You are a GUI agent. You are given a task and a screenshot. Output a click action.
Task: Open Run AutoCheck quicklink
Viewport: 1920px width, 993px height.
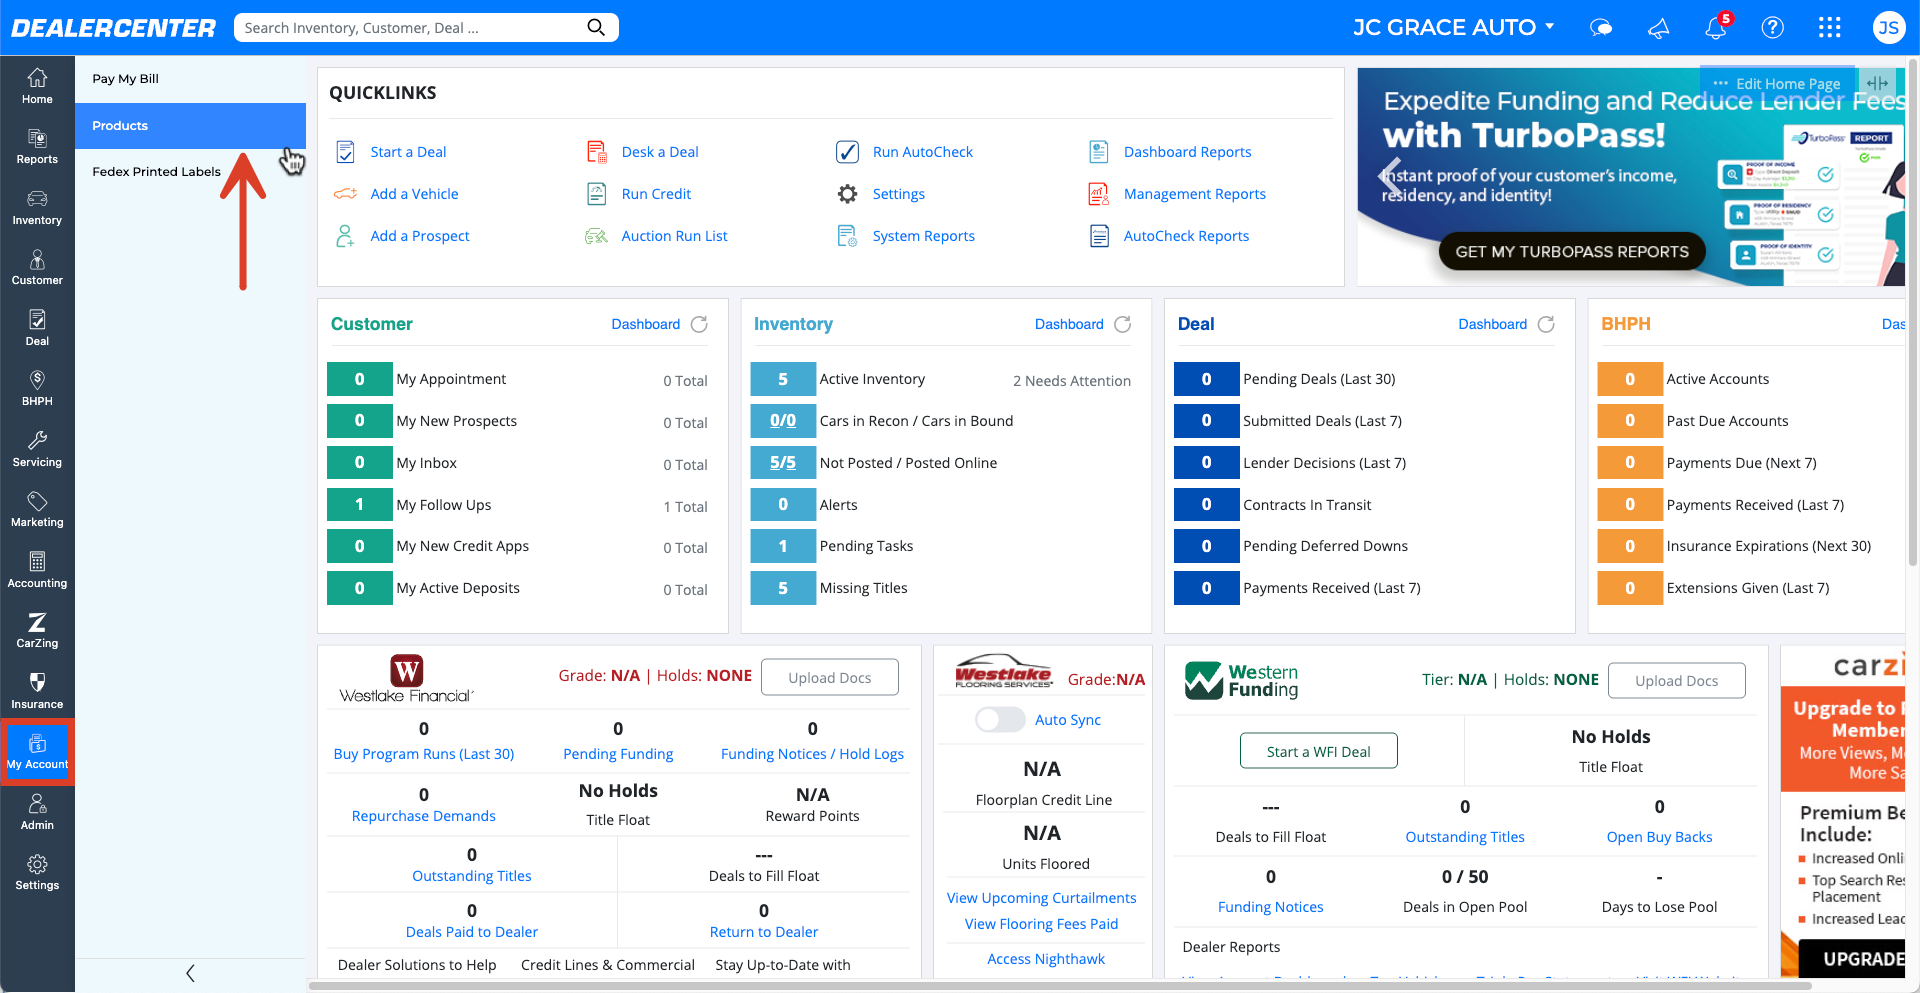click(922, 152)
